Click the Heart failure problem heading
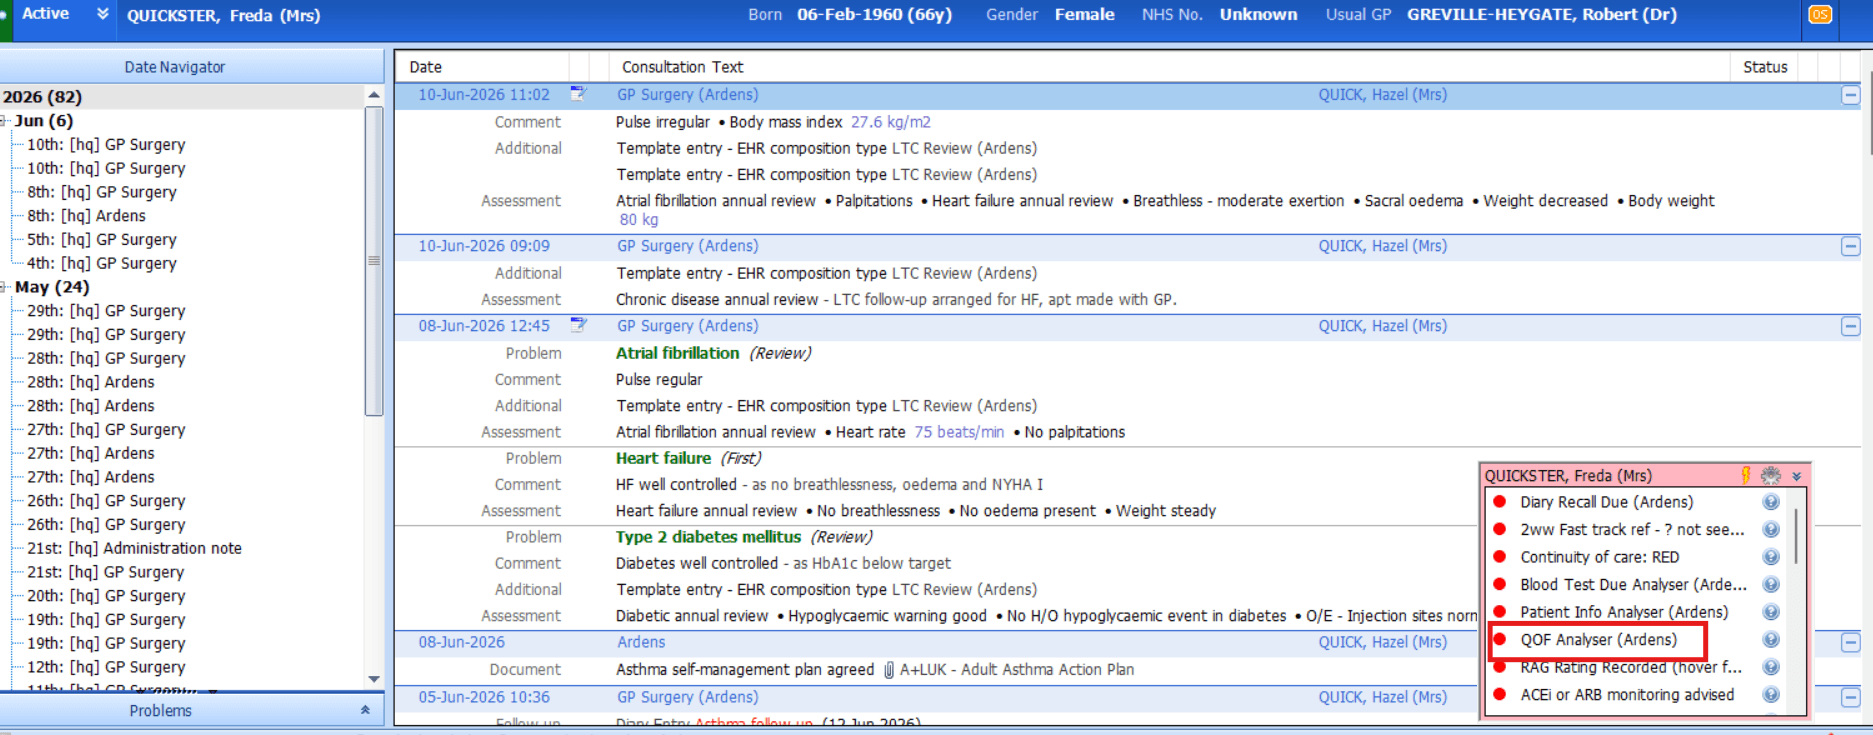1873x735 pixels. pos(663,458)
